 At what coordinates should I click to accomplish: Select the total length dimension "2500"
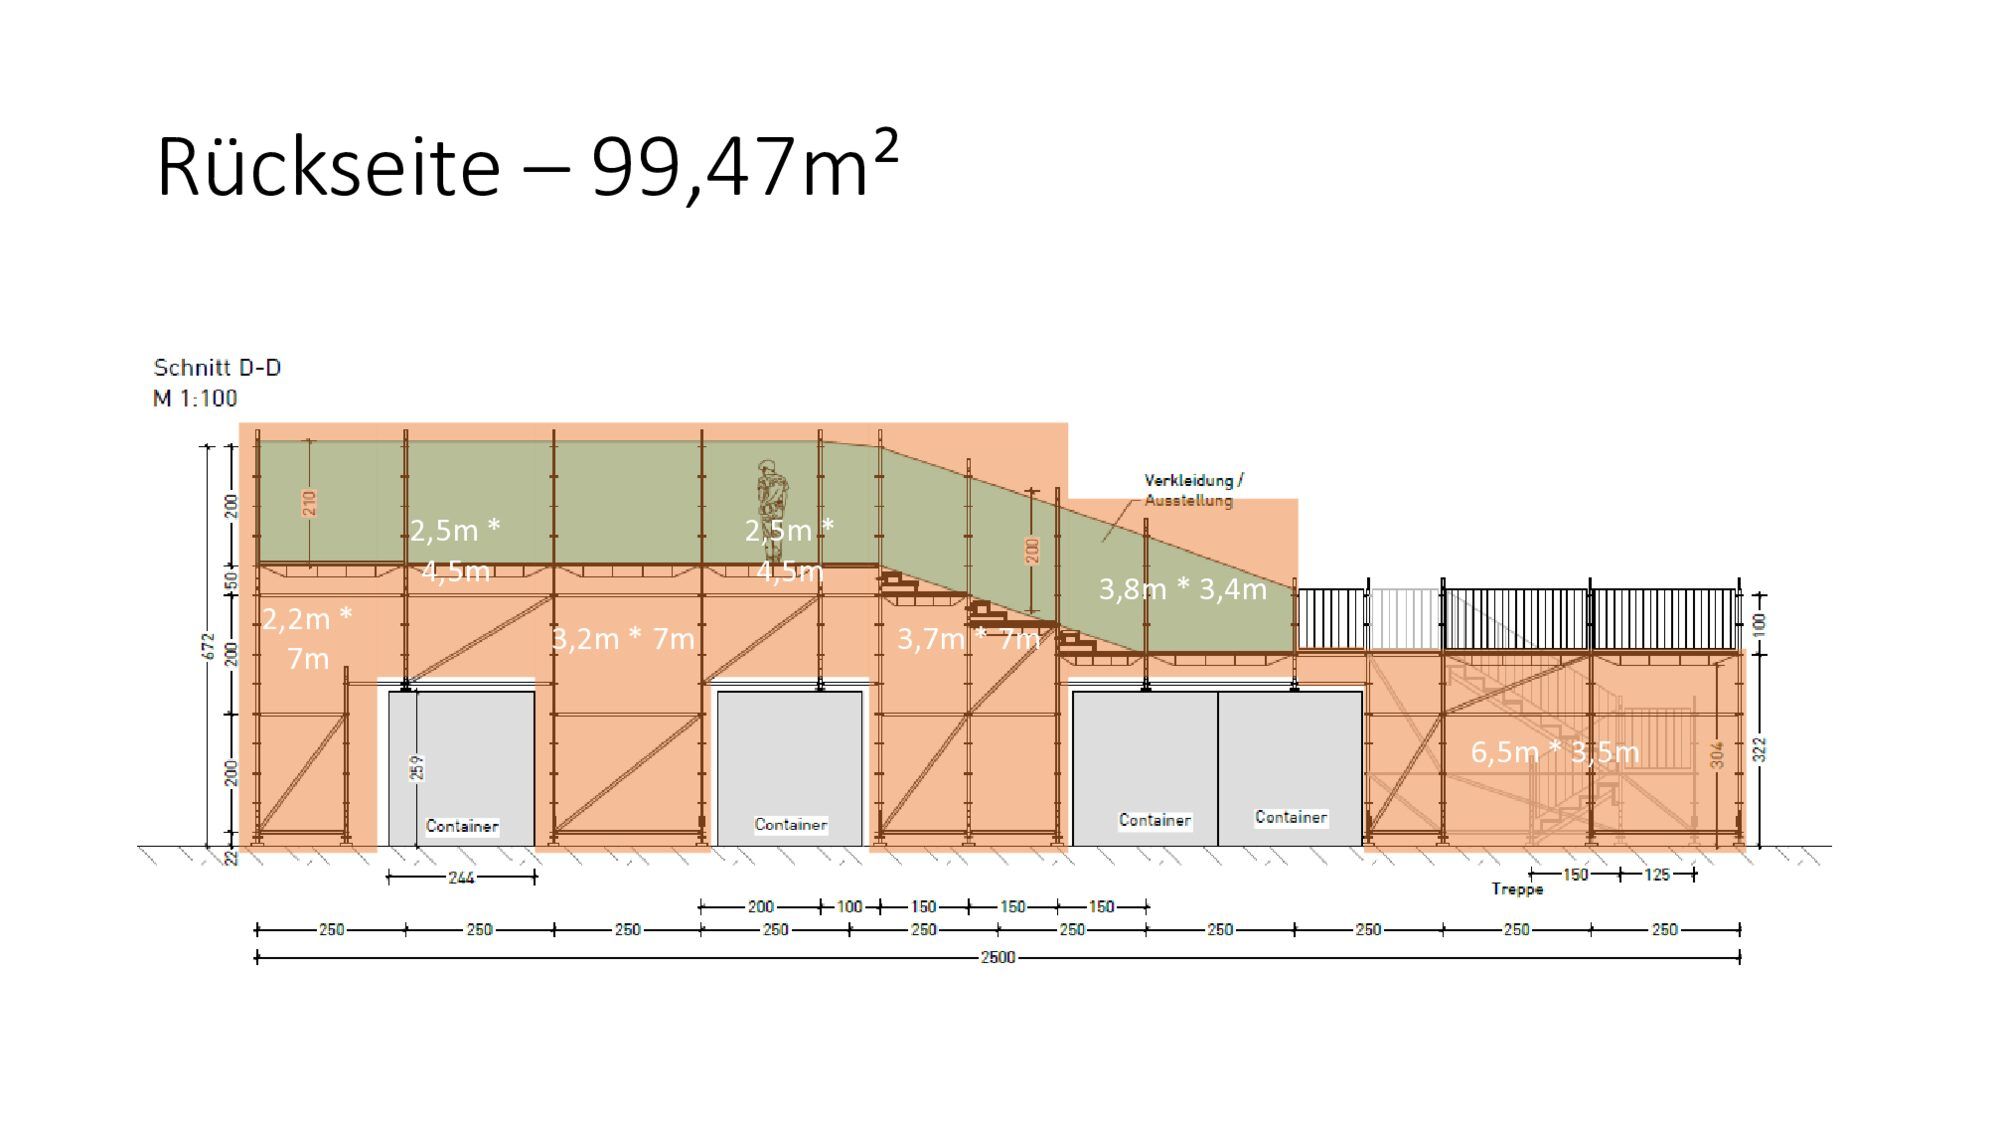tap(998, 958)
